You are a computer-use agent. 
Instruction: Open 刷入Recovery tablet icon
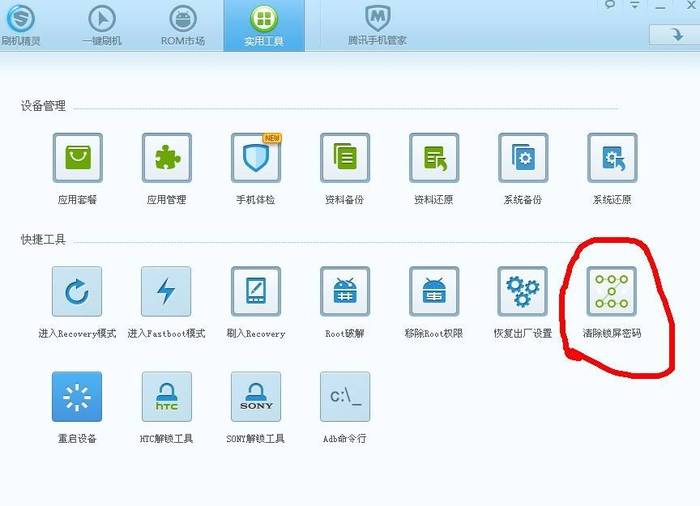click(256, 291)
